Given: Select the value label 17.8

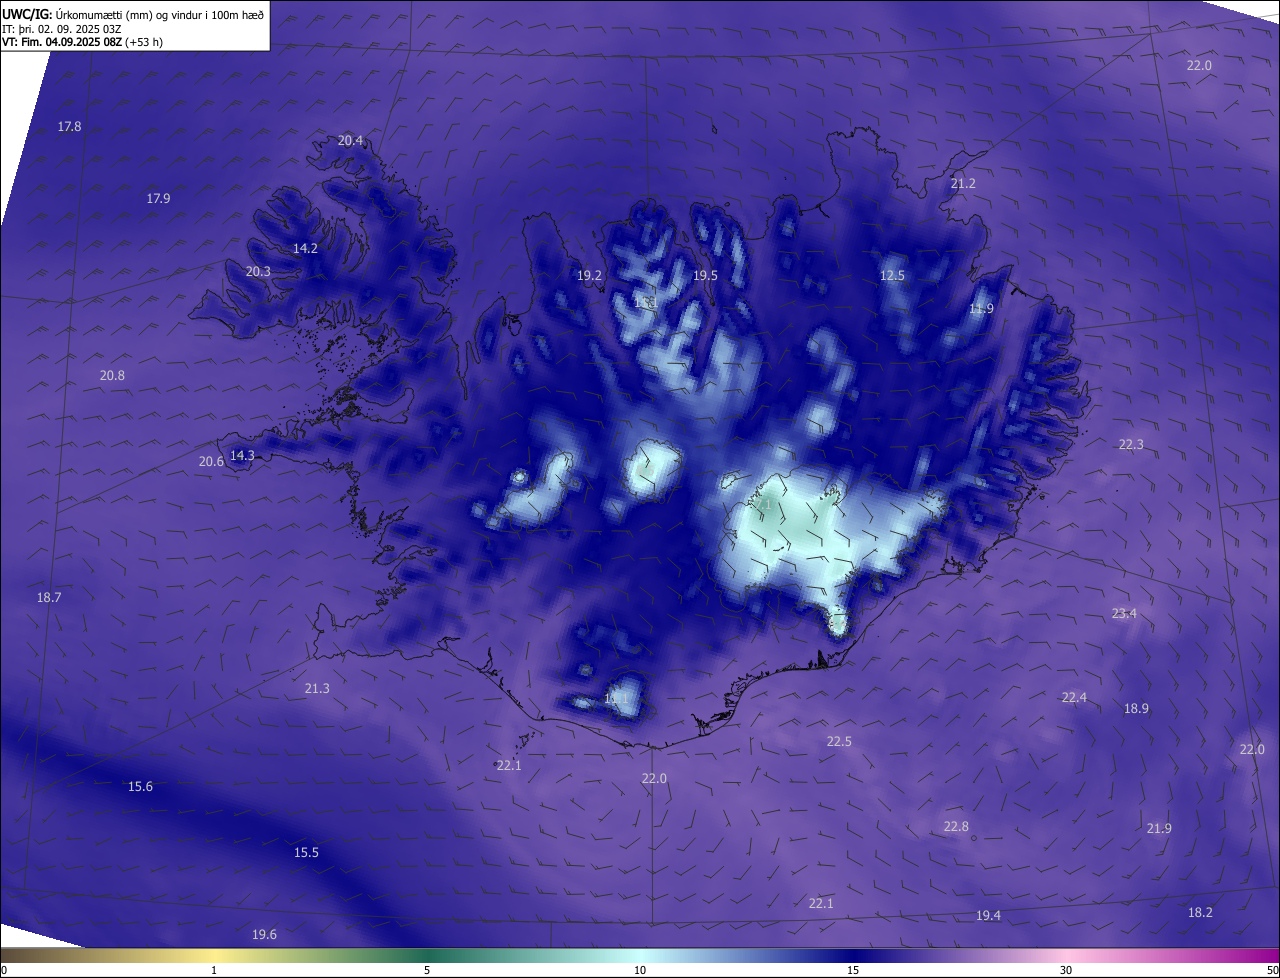Looking at the screenshot, I should (70, 127).
